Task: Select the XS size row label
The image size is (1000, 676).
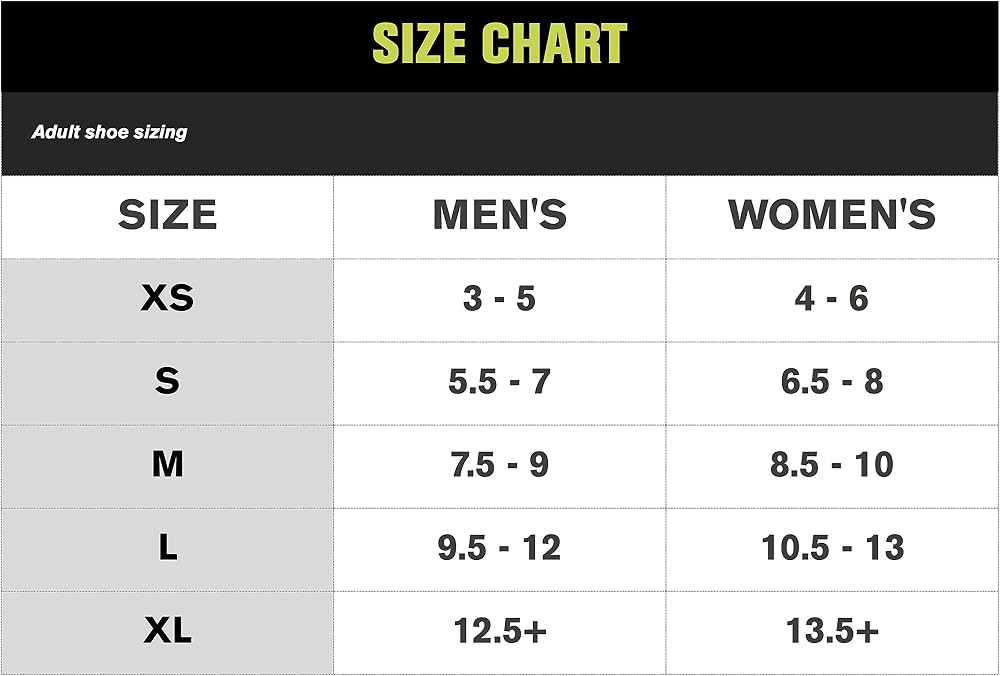Action: pos(167,298)
